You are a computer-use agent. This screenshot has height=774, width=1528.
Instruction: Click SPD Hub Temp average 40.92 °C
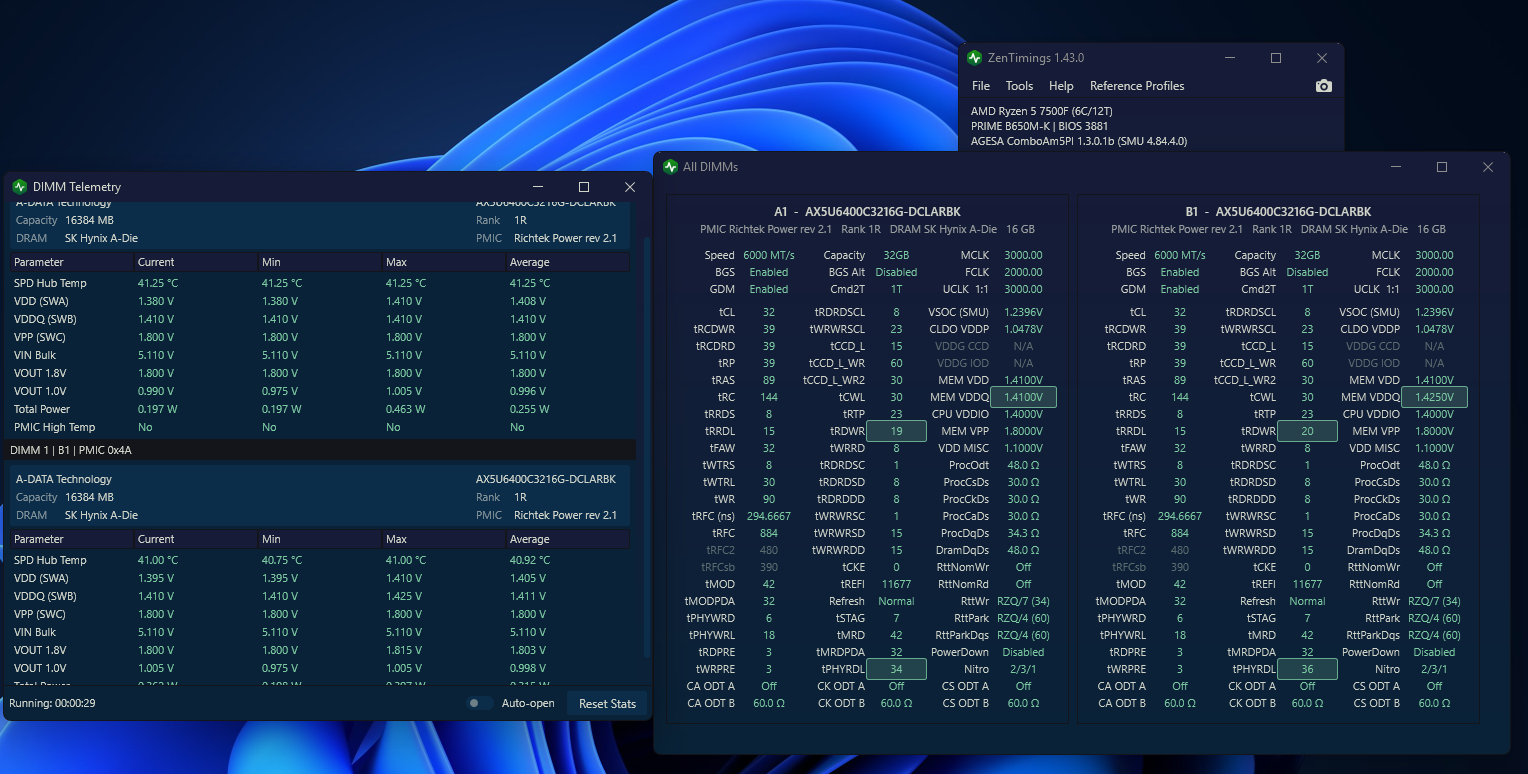530,560
